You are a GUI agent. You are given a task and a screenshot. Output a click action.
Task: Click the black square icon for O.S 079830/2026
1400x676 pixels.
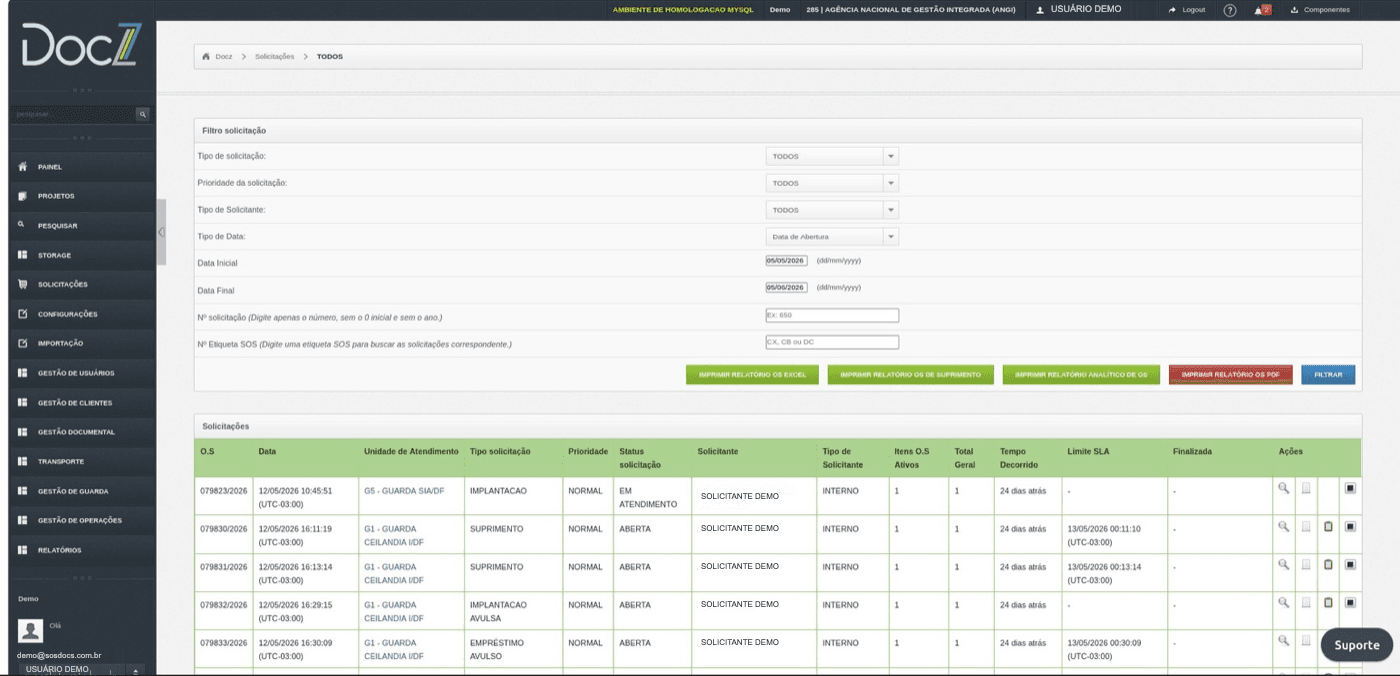tap(1350, 526)
